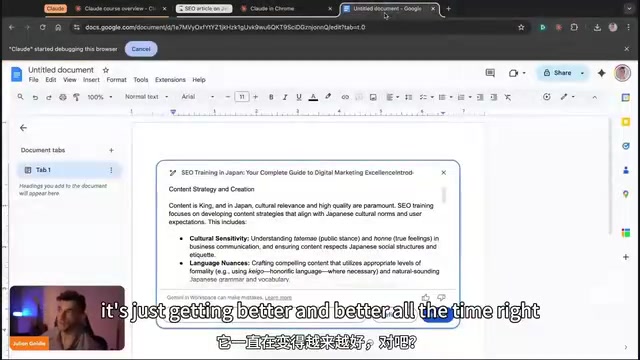Open the checklist dropdown
640x360 pixels.
(427, 97)
